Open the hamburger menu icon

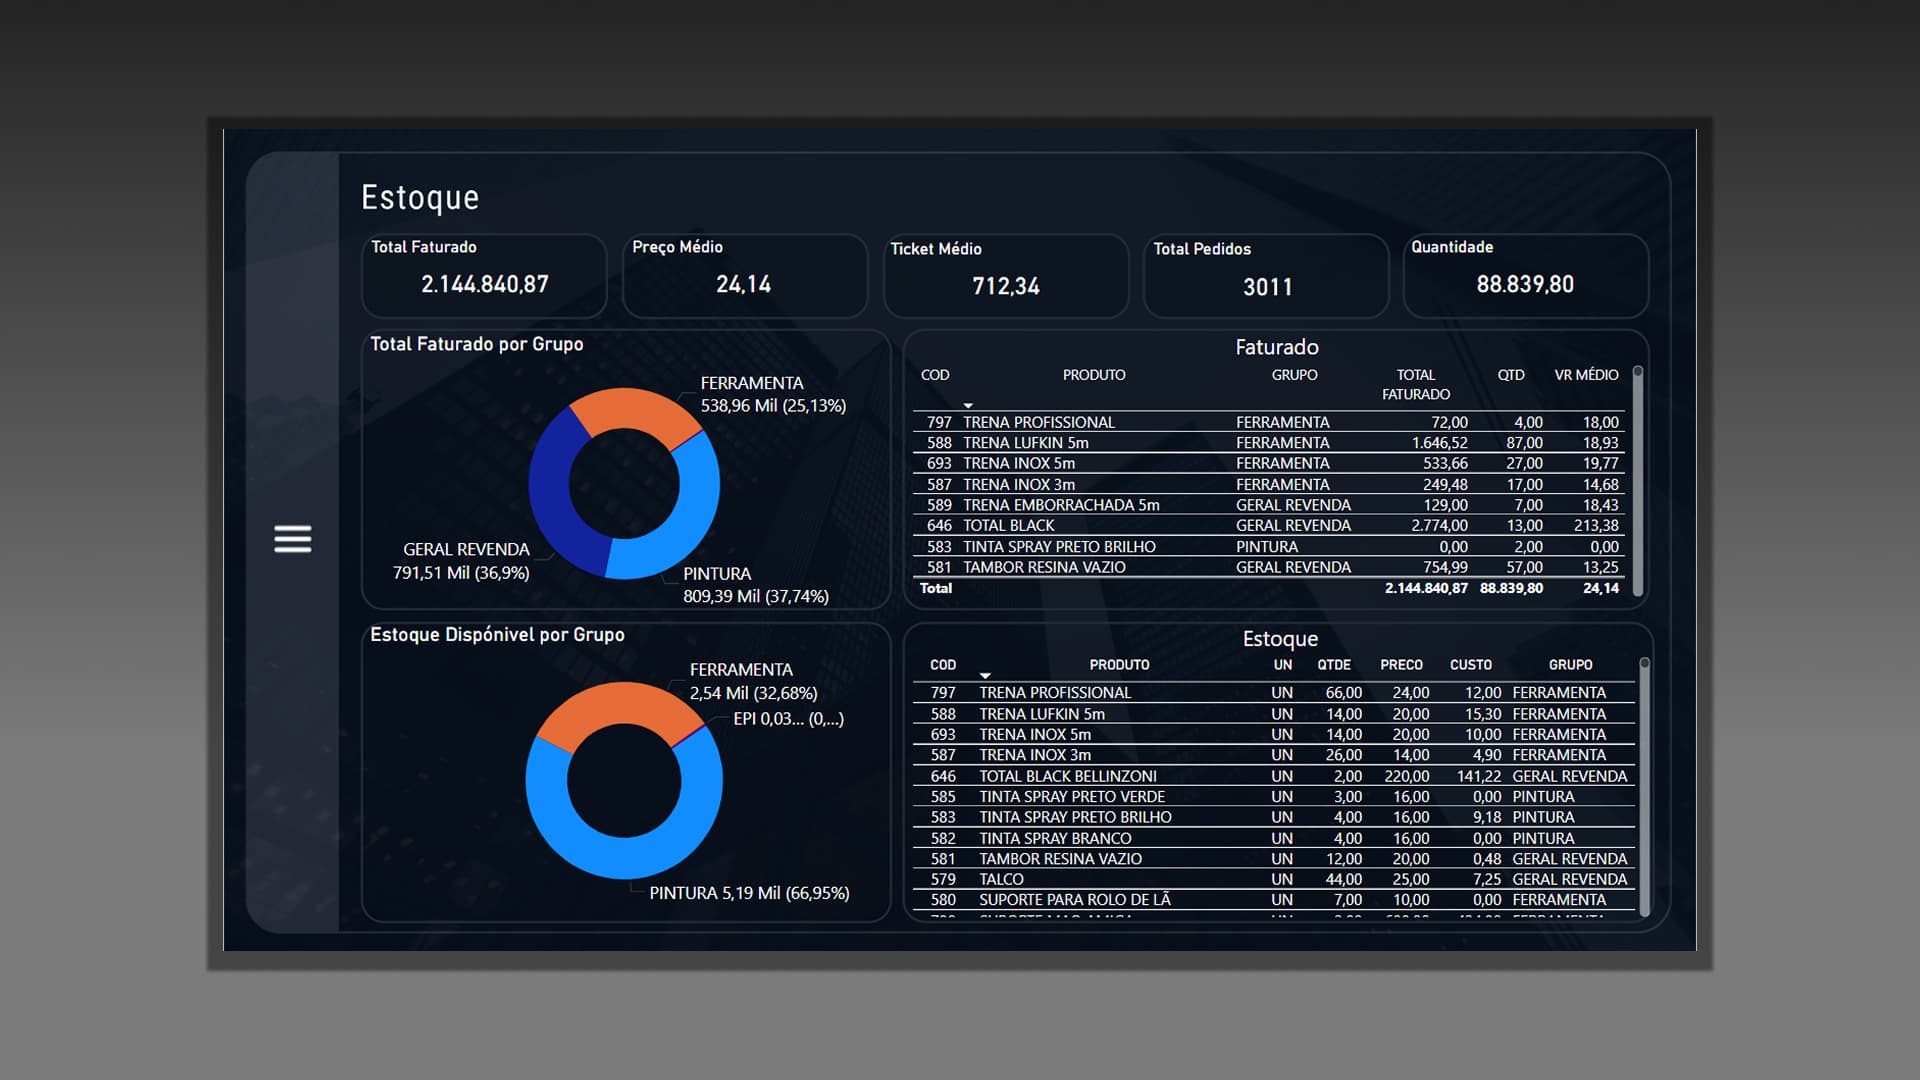292,539
